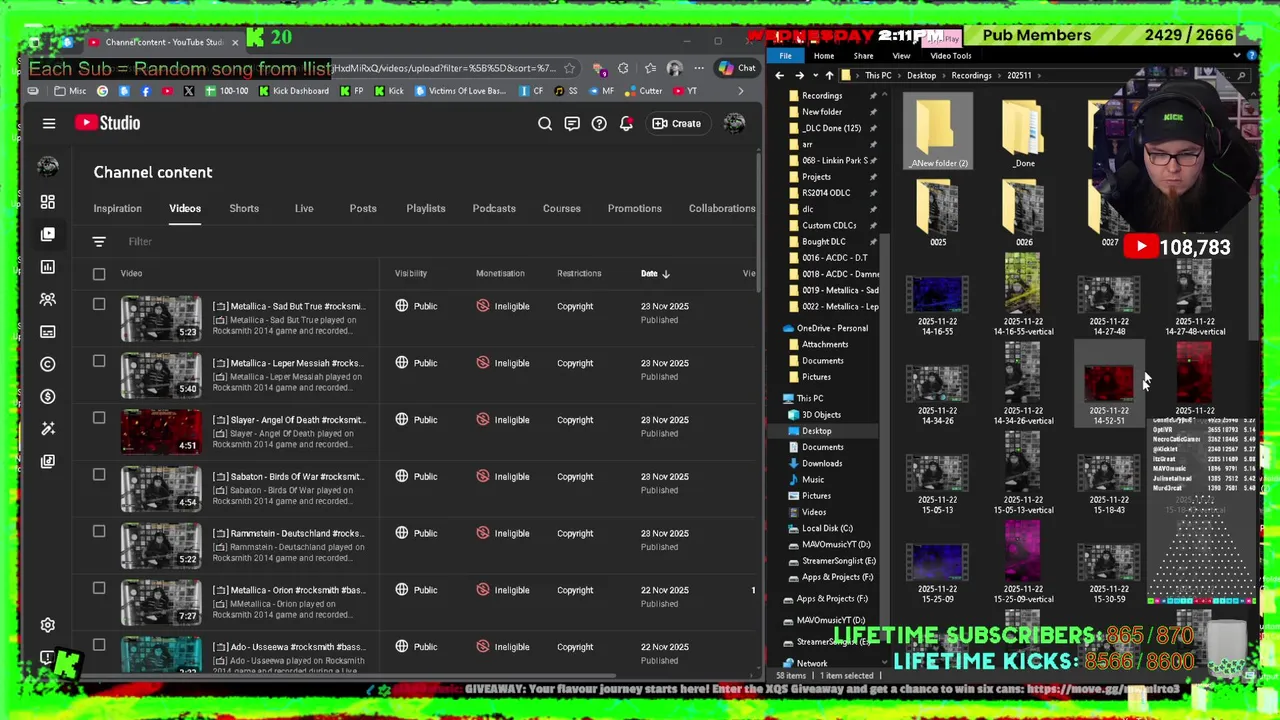Click File Explorer up-one-level arrow
Screen dimensions: 1280x720
pyautogui.click(x=829, y=75)
